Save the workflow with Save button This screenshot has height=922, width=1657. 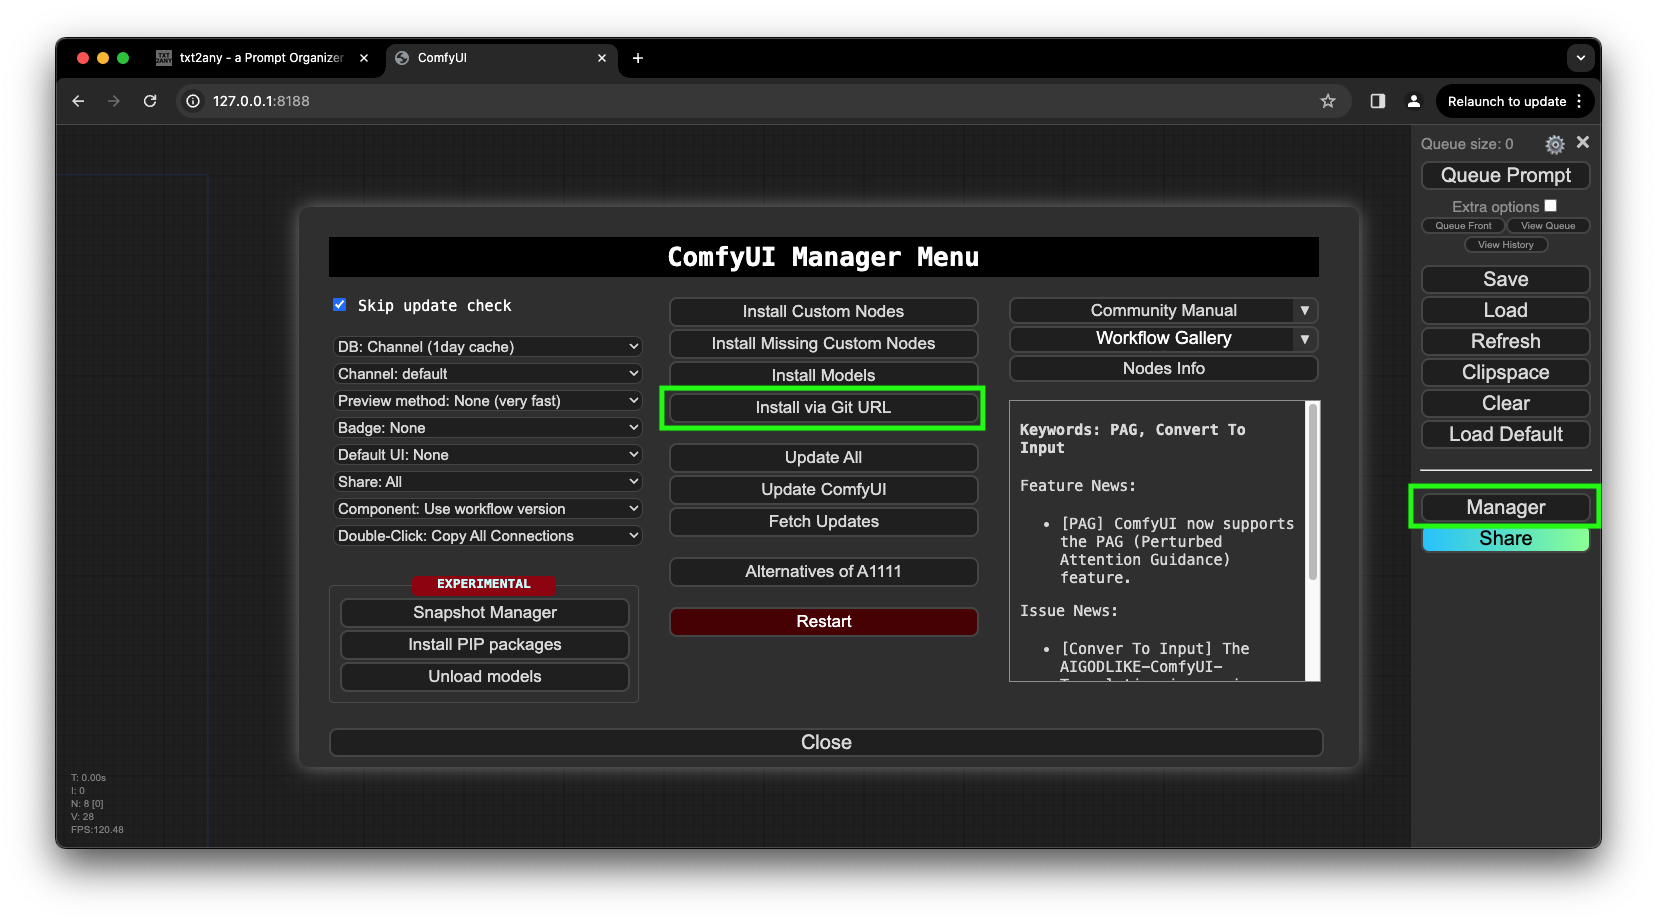click(x=1505, y=280)
